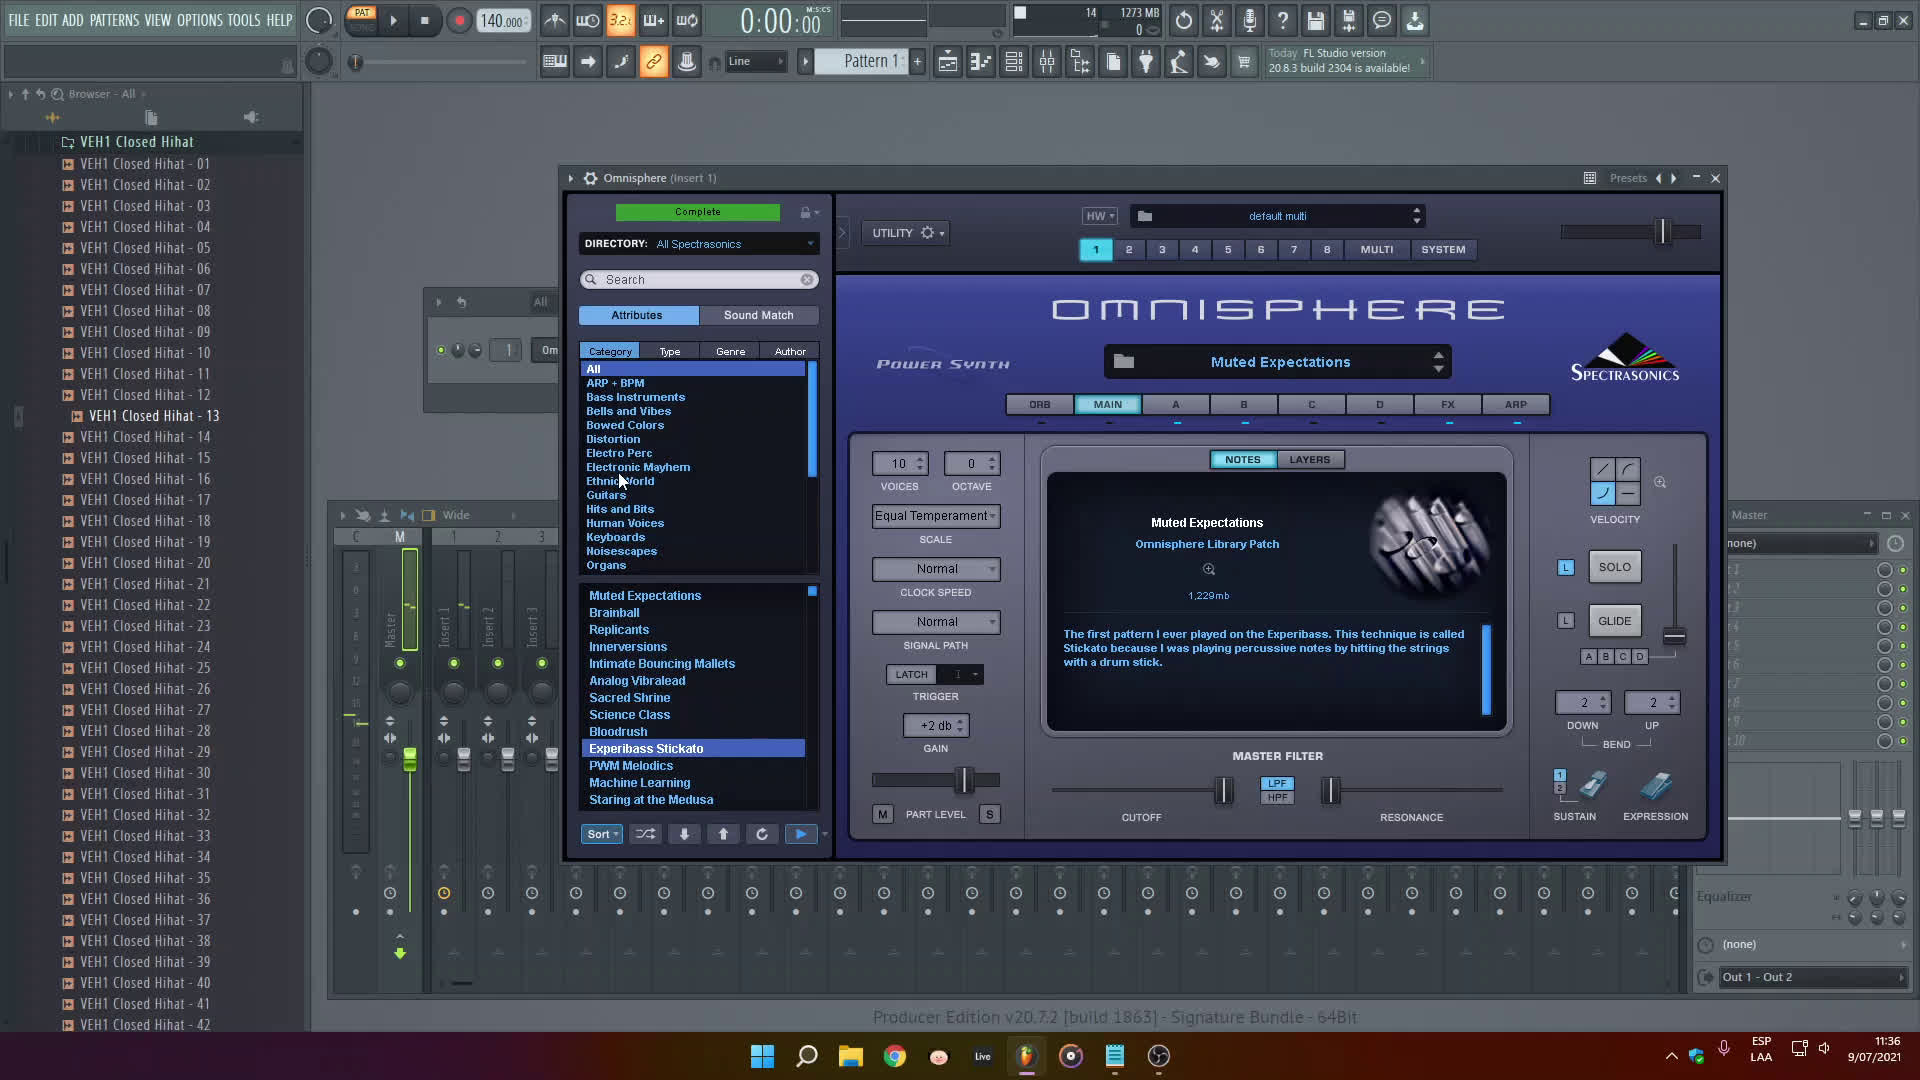Open the Equal Temperament scale dropdown

936,516
